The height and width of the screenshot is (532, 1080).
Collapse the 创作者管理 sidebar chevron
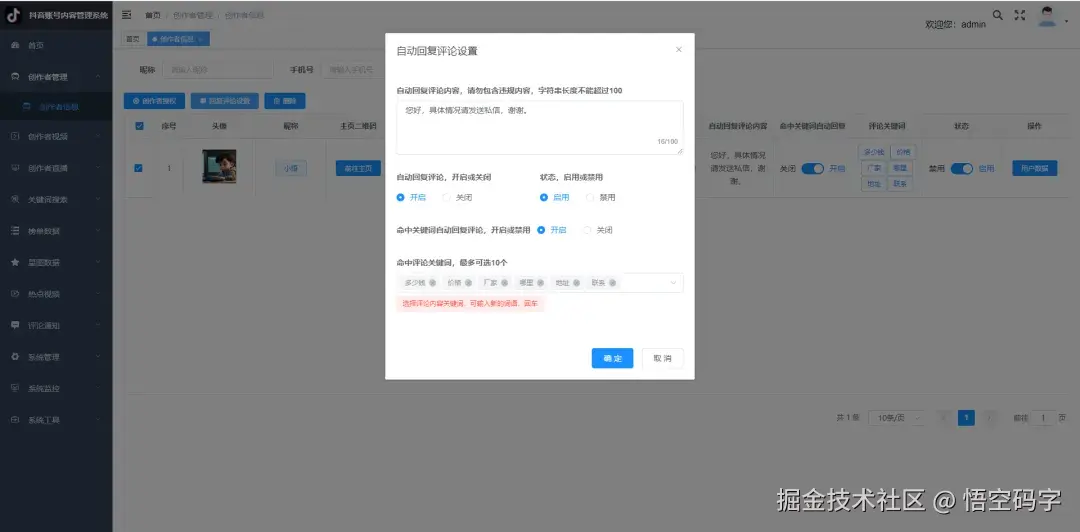pyautogui.click(x=98, y=77)
